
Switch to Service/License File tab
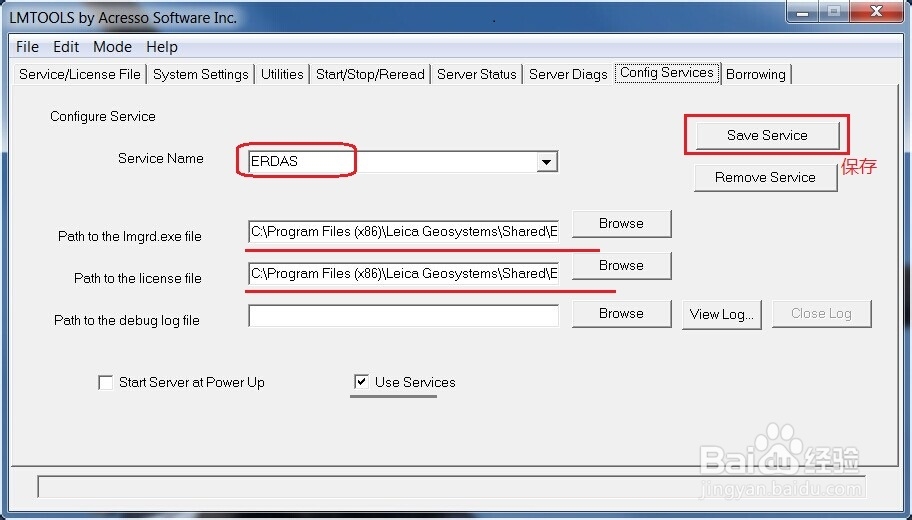point(80,74)
